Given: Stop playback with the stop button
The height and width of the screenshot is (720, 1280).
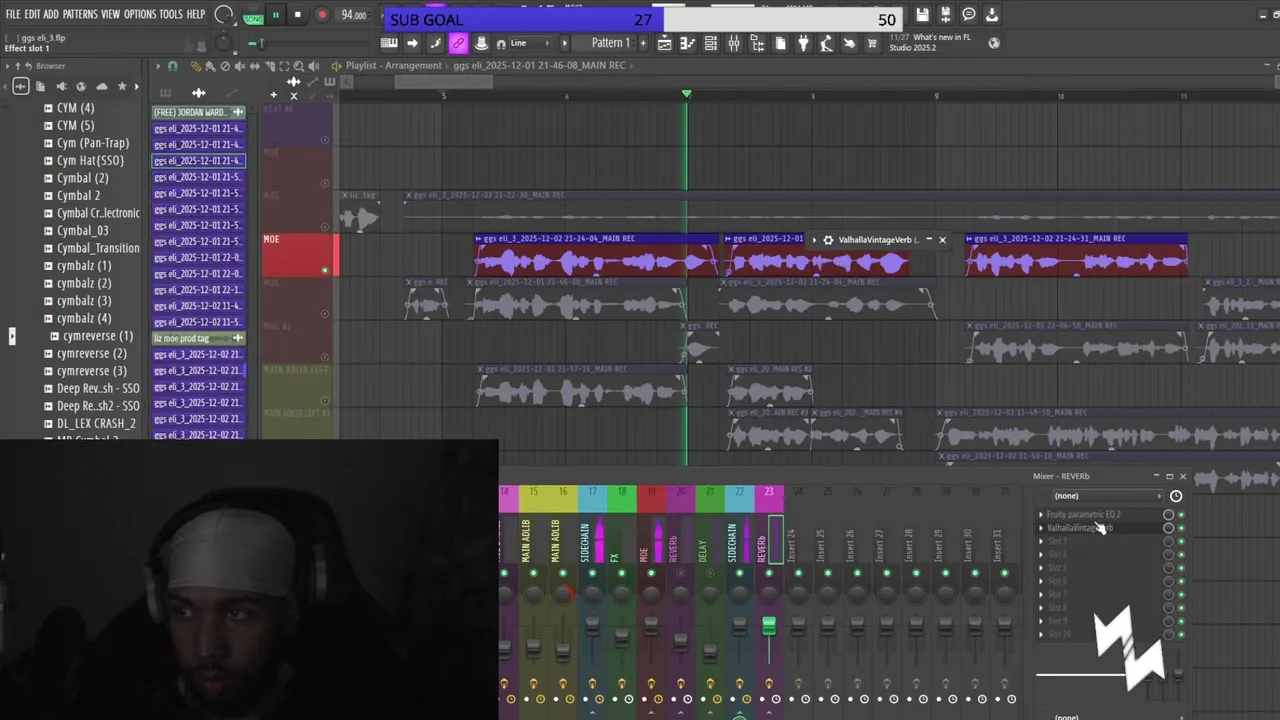Looking at the screenshot, I should click(x=297, y=15).
